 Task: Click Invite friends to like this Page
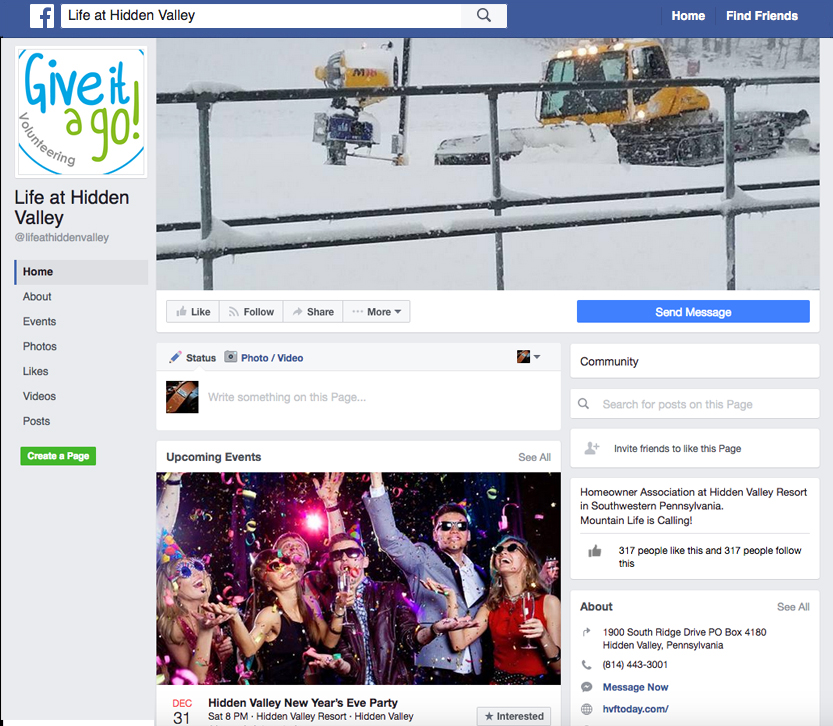(x=677, y=449)
